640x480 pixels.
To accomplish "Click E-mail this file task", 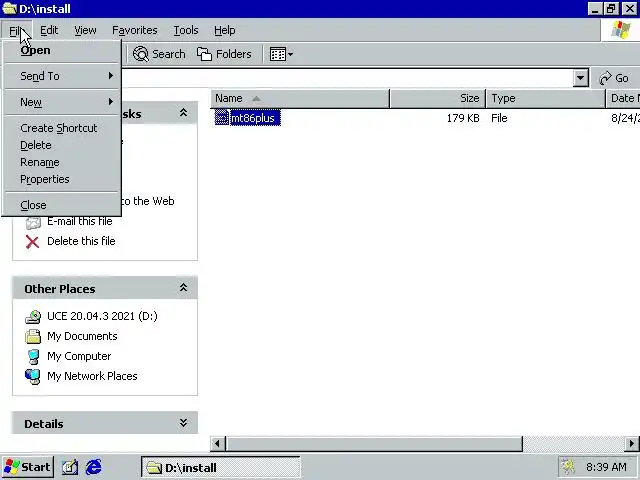I will coord(80,221).
